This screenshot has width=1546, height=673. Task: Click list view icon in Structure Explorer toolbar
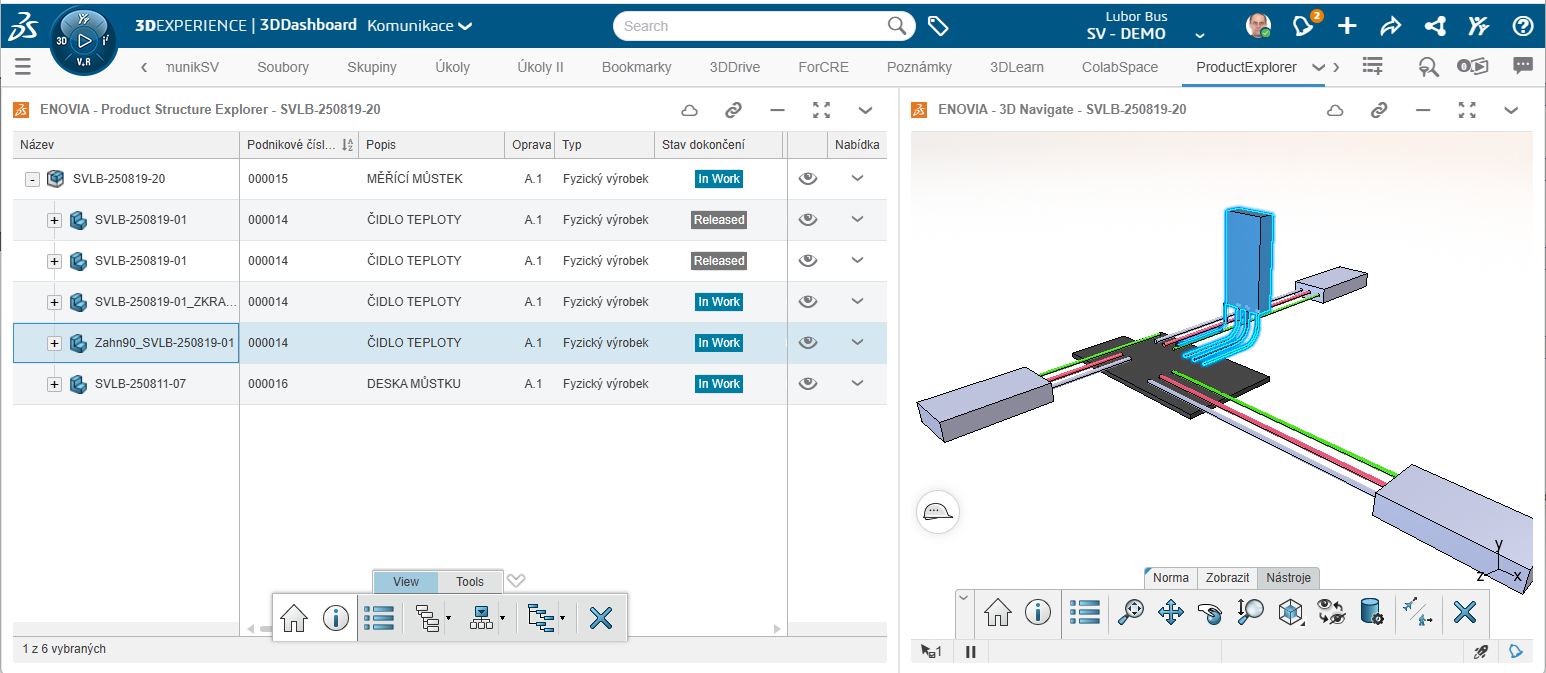pos(379,618)
